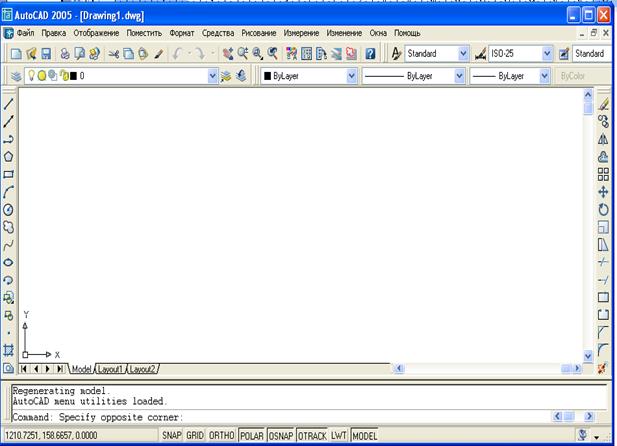Select the Arc tool
Screen dimensions: 617x446
pos(8,192)
